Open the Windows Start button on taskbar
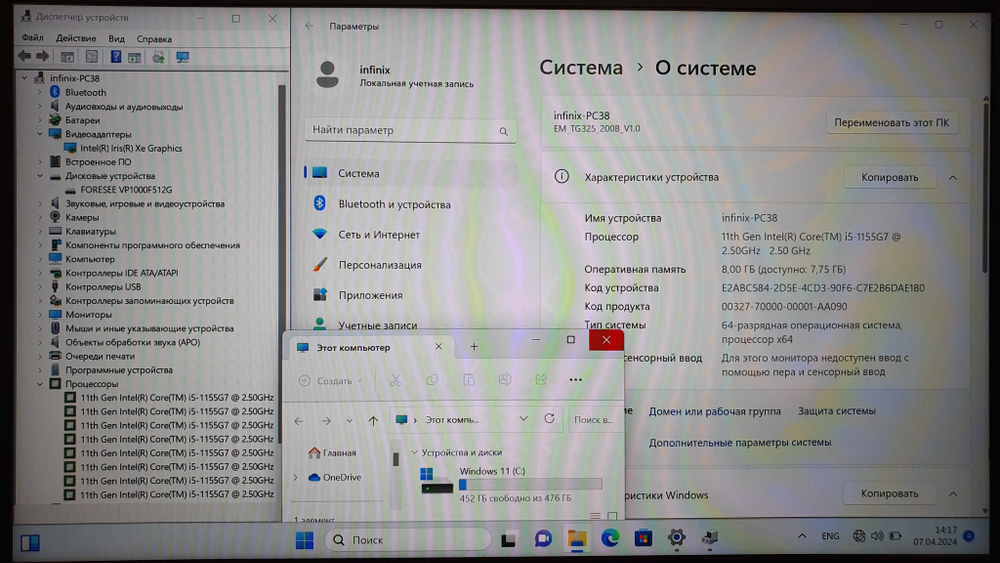 [x=305, y=540]
